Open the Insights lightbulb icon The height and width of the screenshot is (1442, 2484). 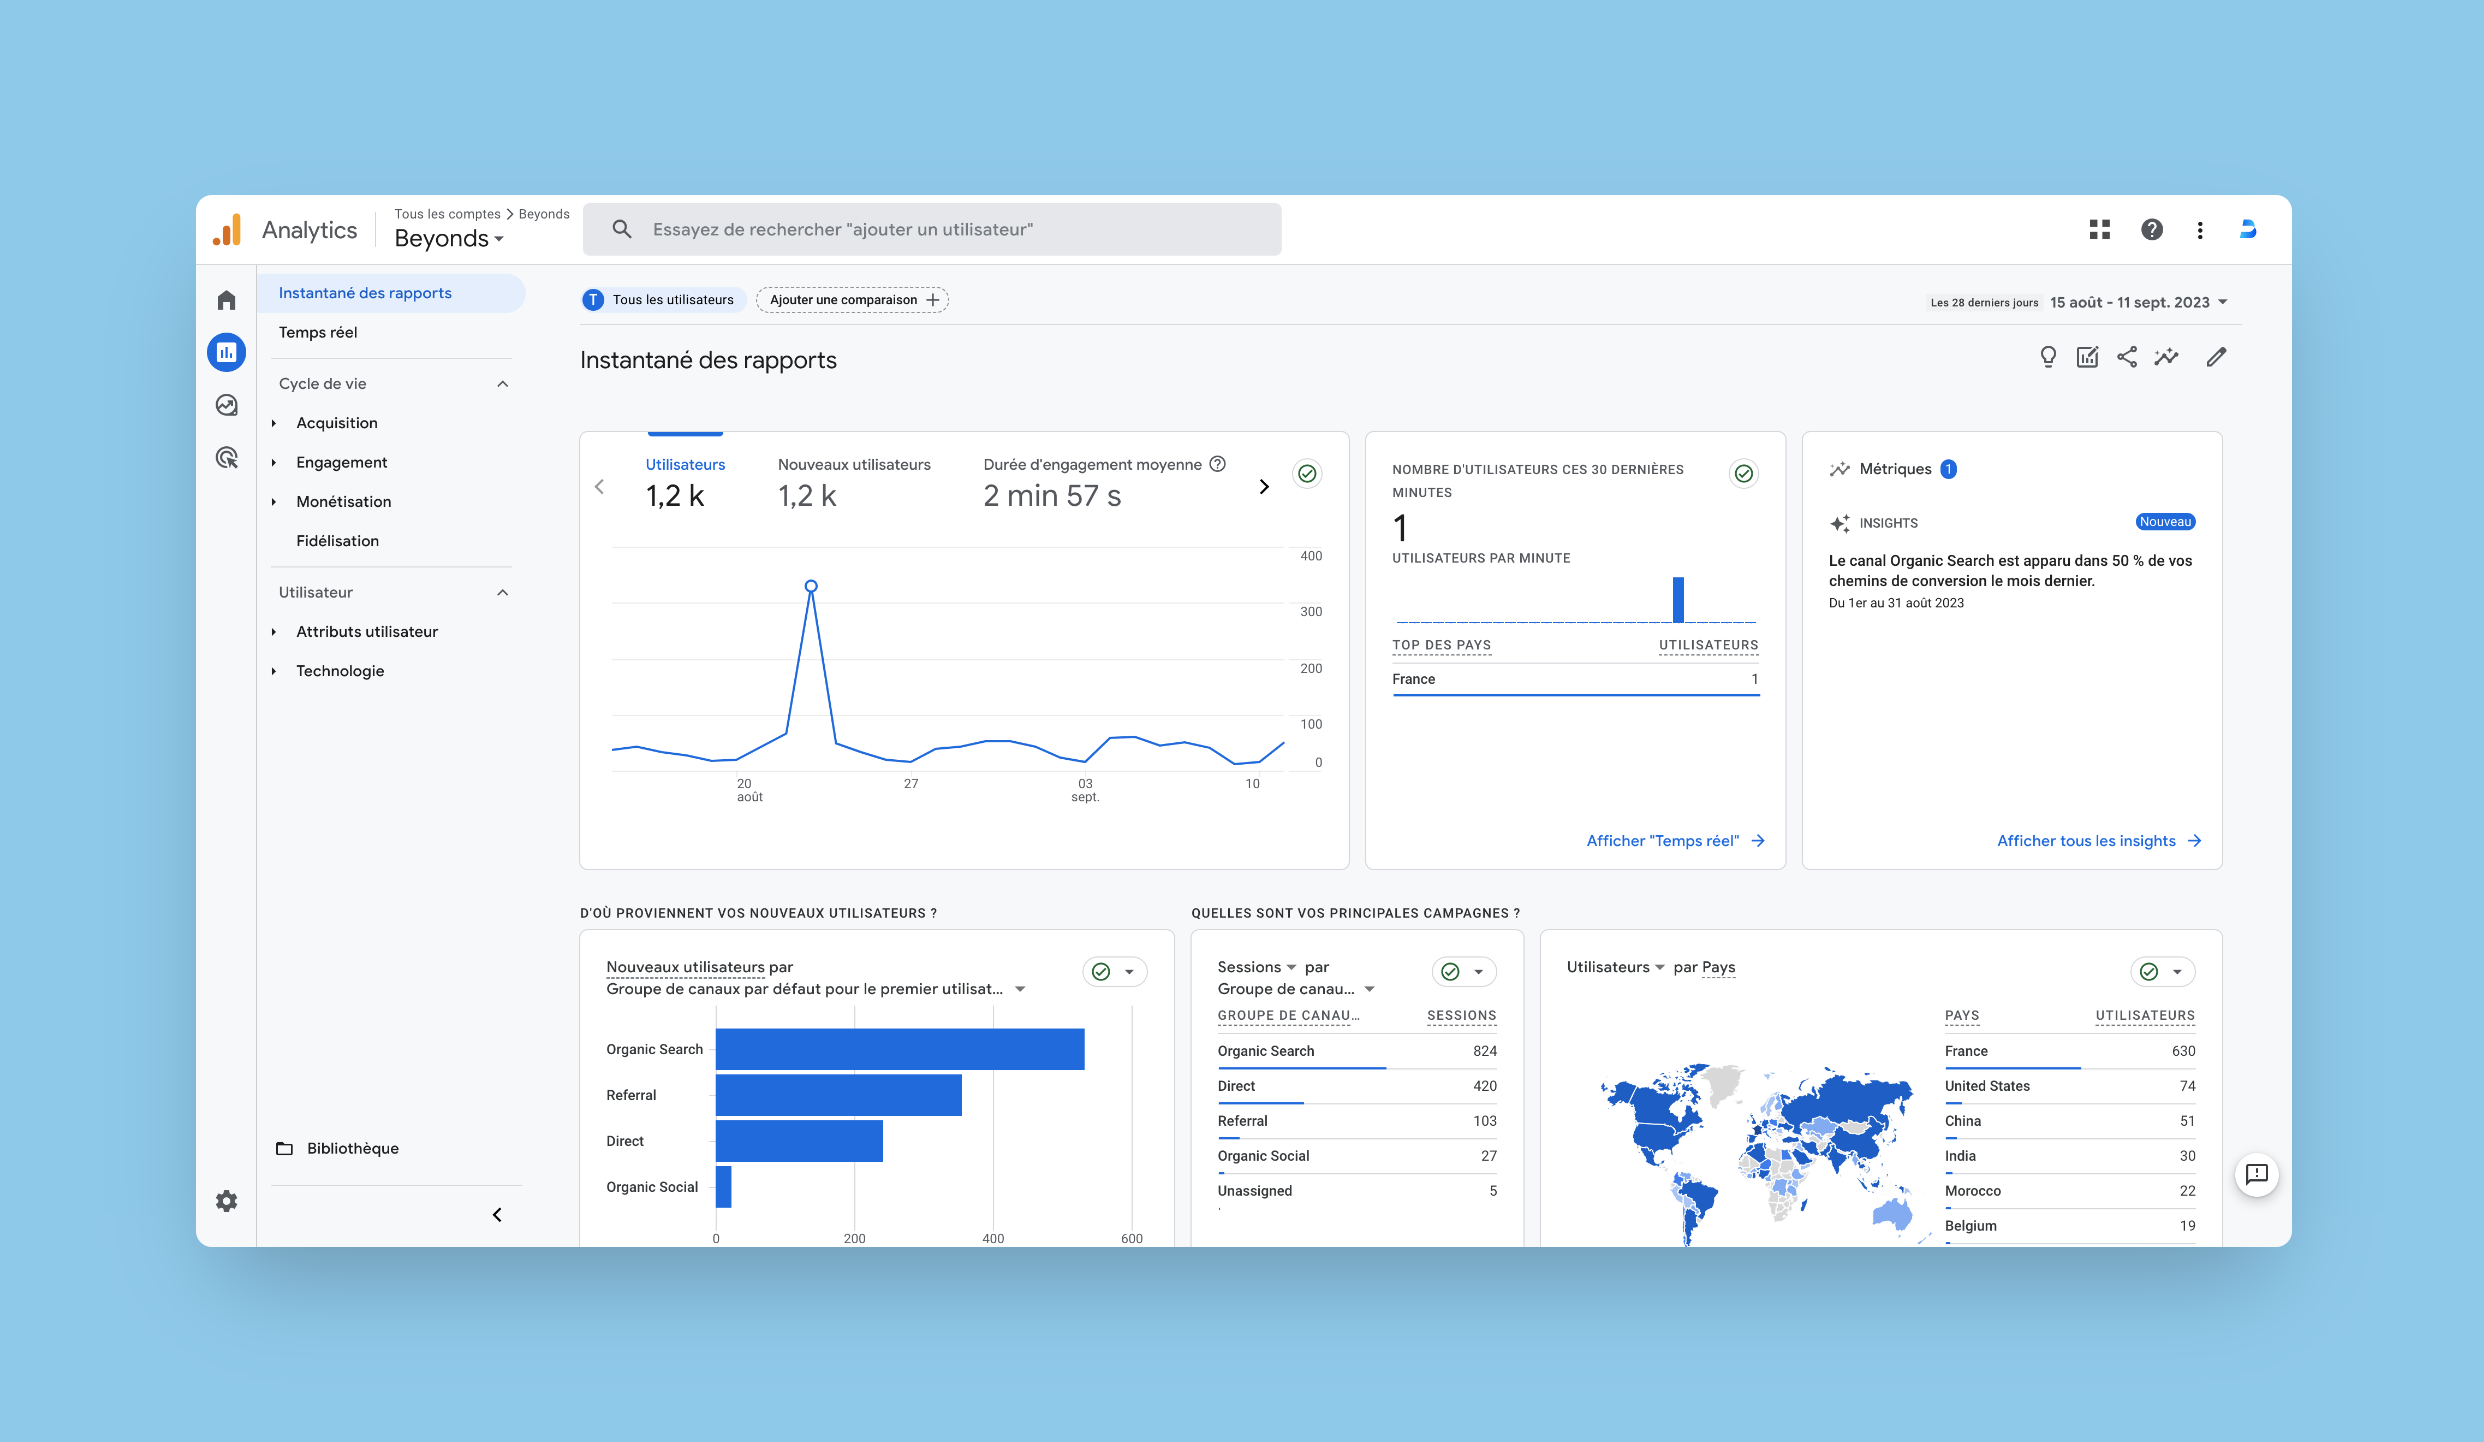coord(2047,357)
